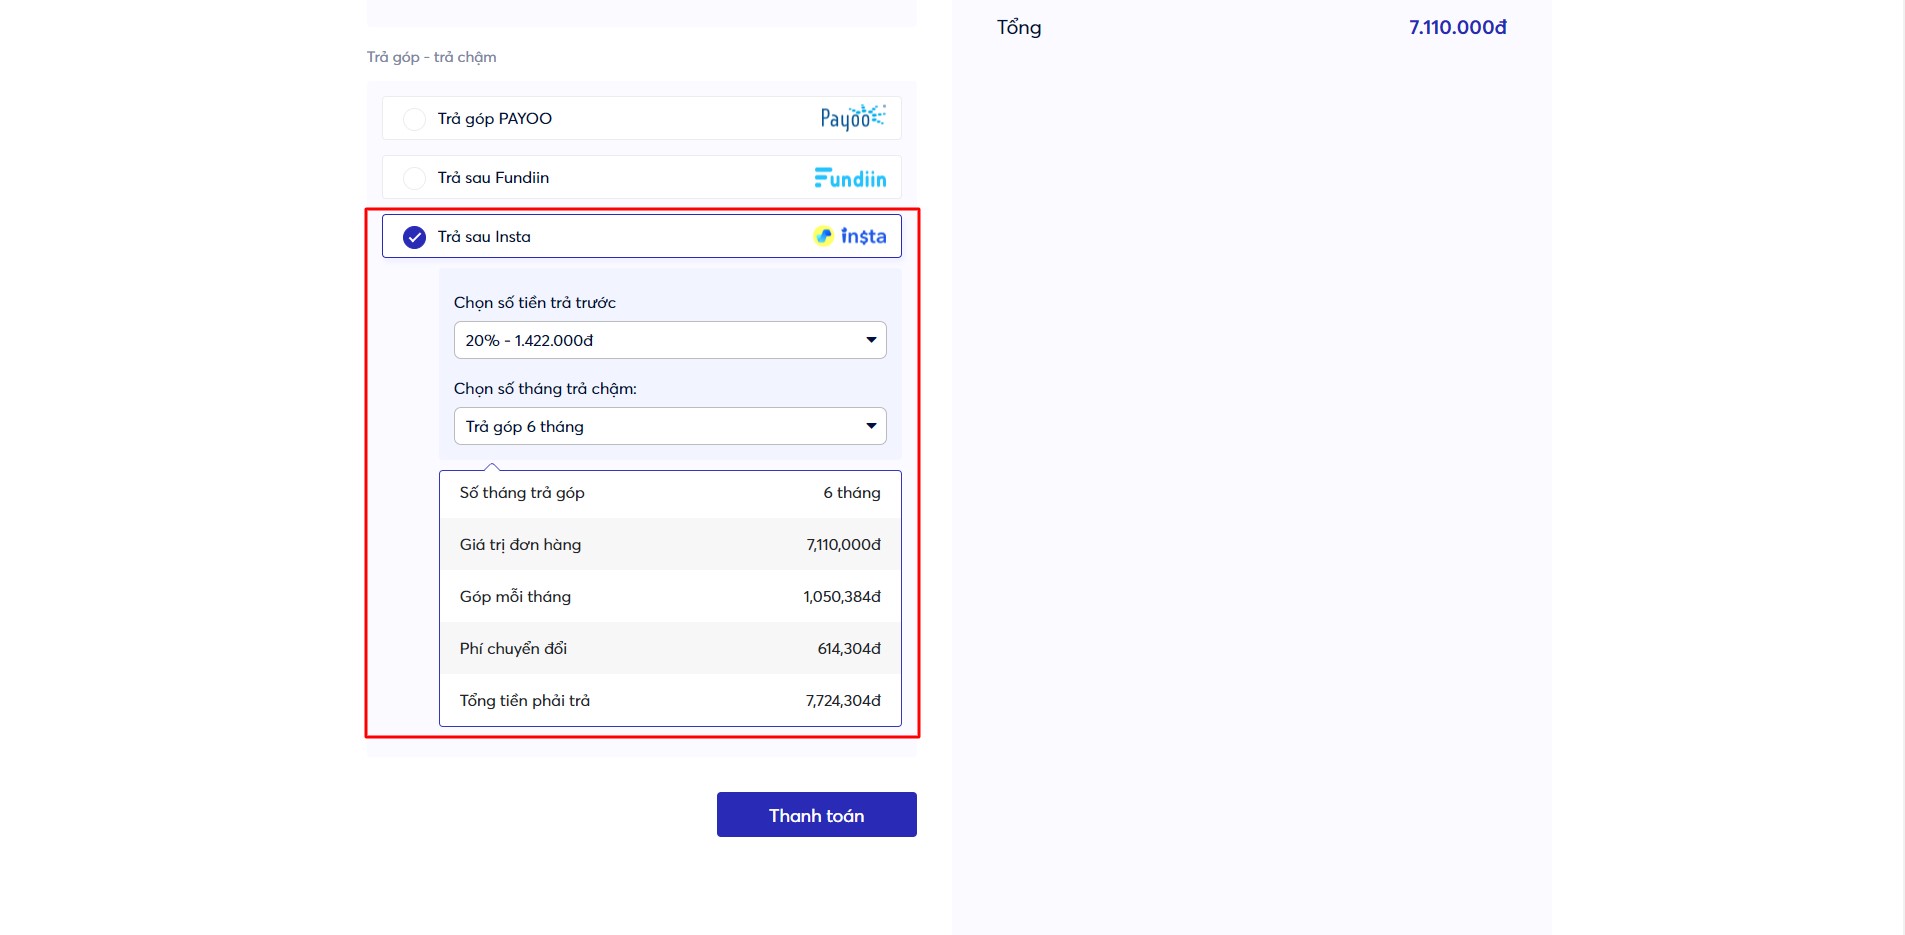Click the Trả sau Insta label
Screen dimensions: 1905x935
pos(484,237)
